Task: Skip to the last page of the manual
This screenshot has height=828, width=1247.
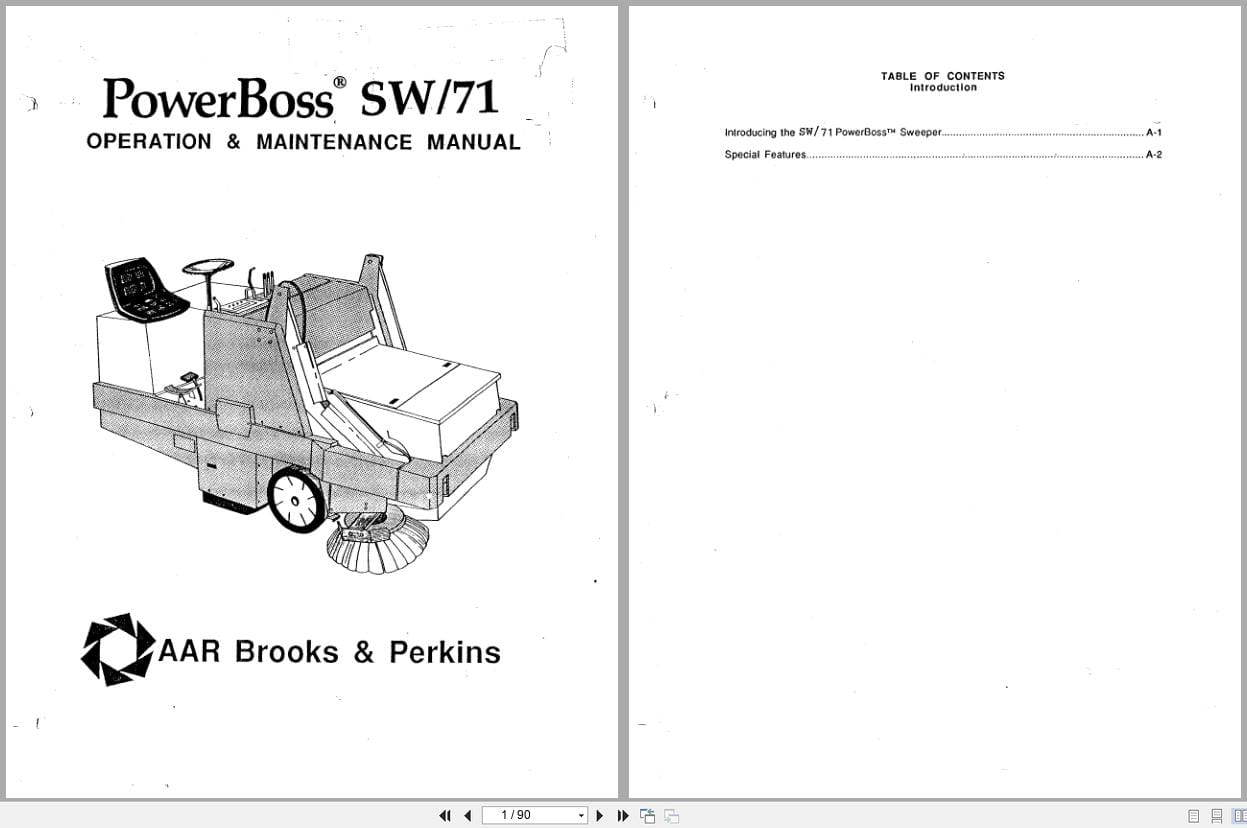Action: [622, 815]
